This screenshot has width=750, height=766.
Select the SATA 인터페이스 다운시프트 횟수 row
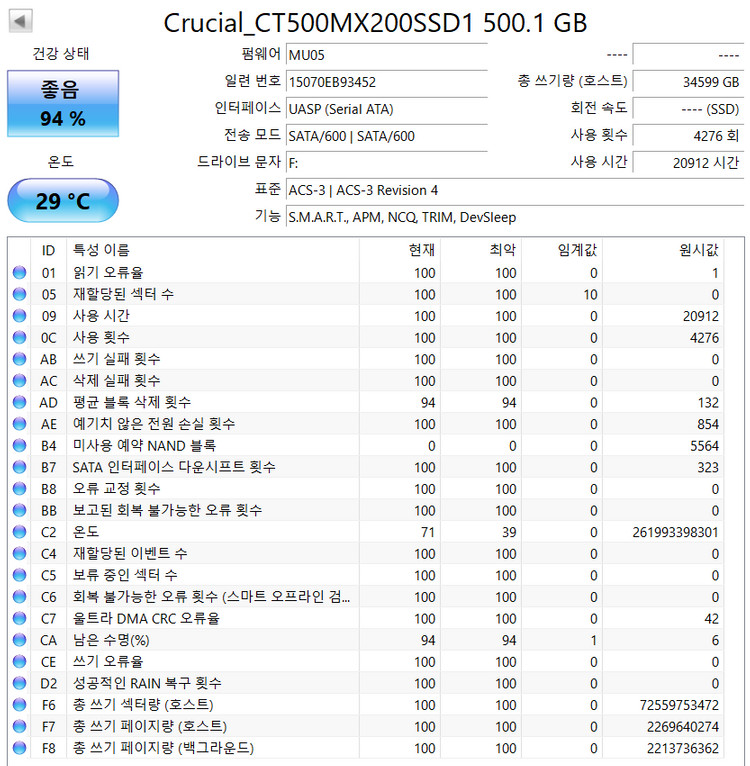(x=366, y=467)
